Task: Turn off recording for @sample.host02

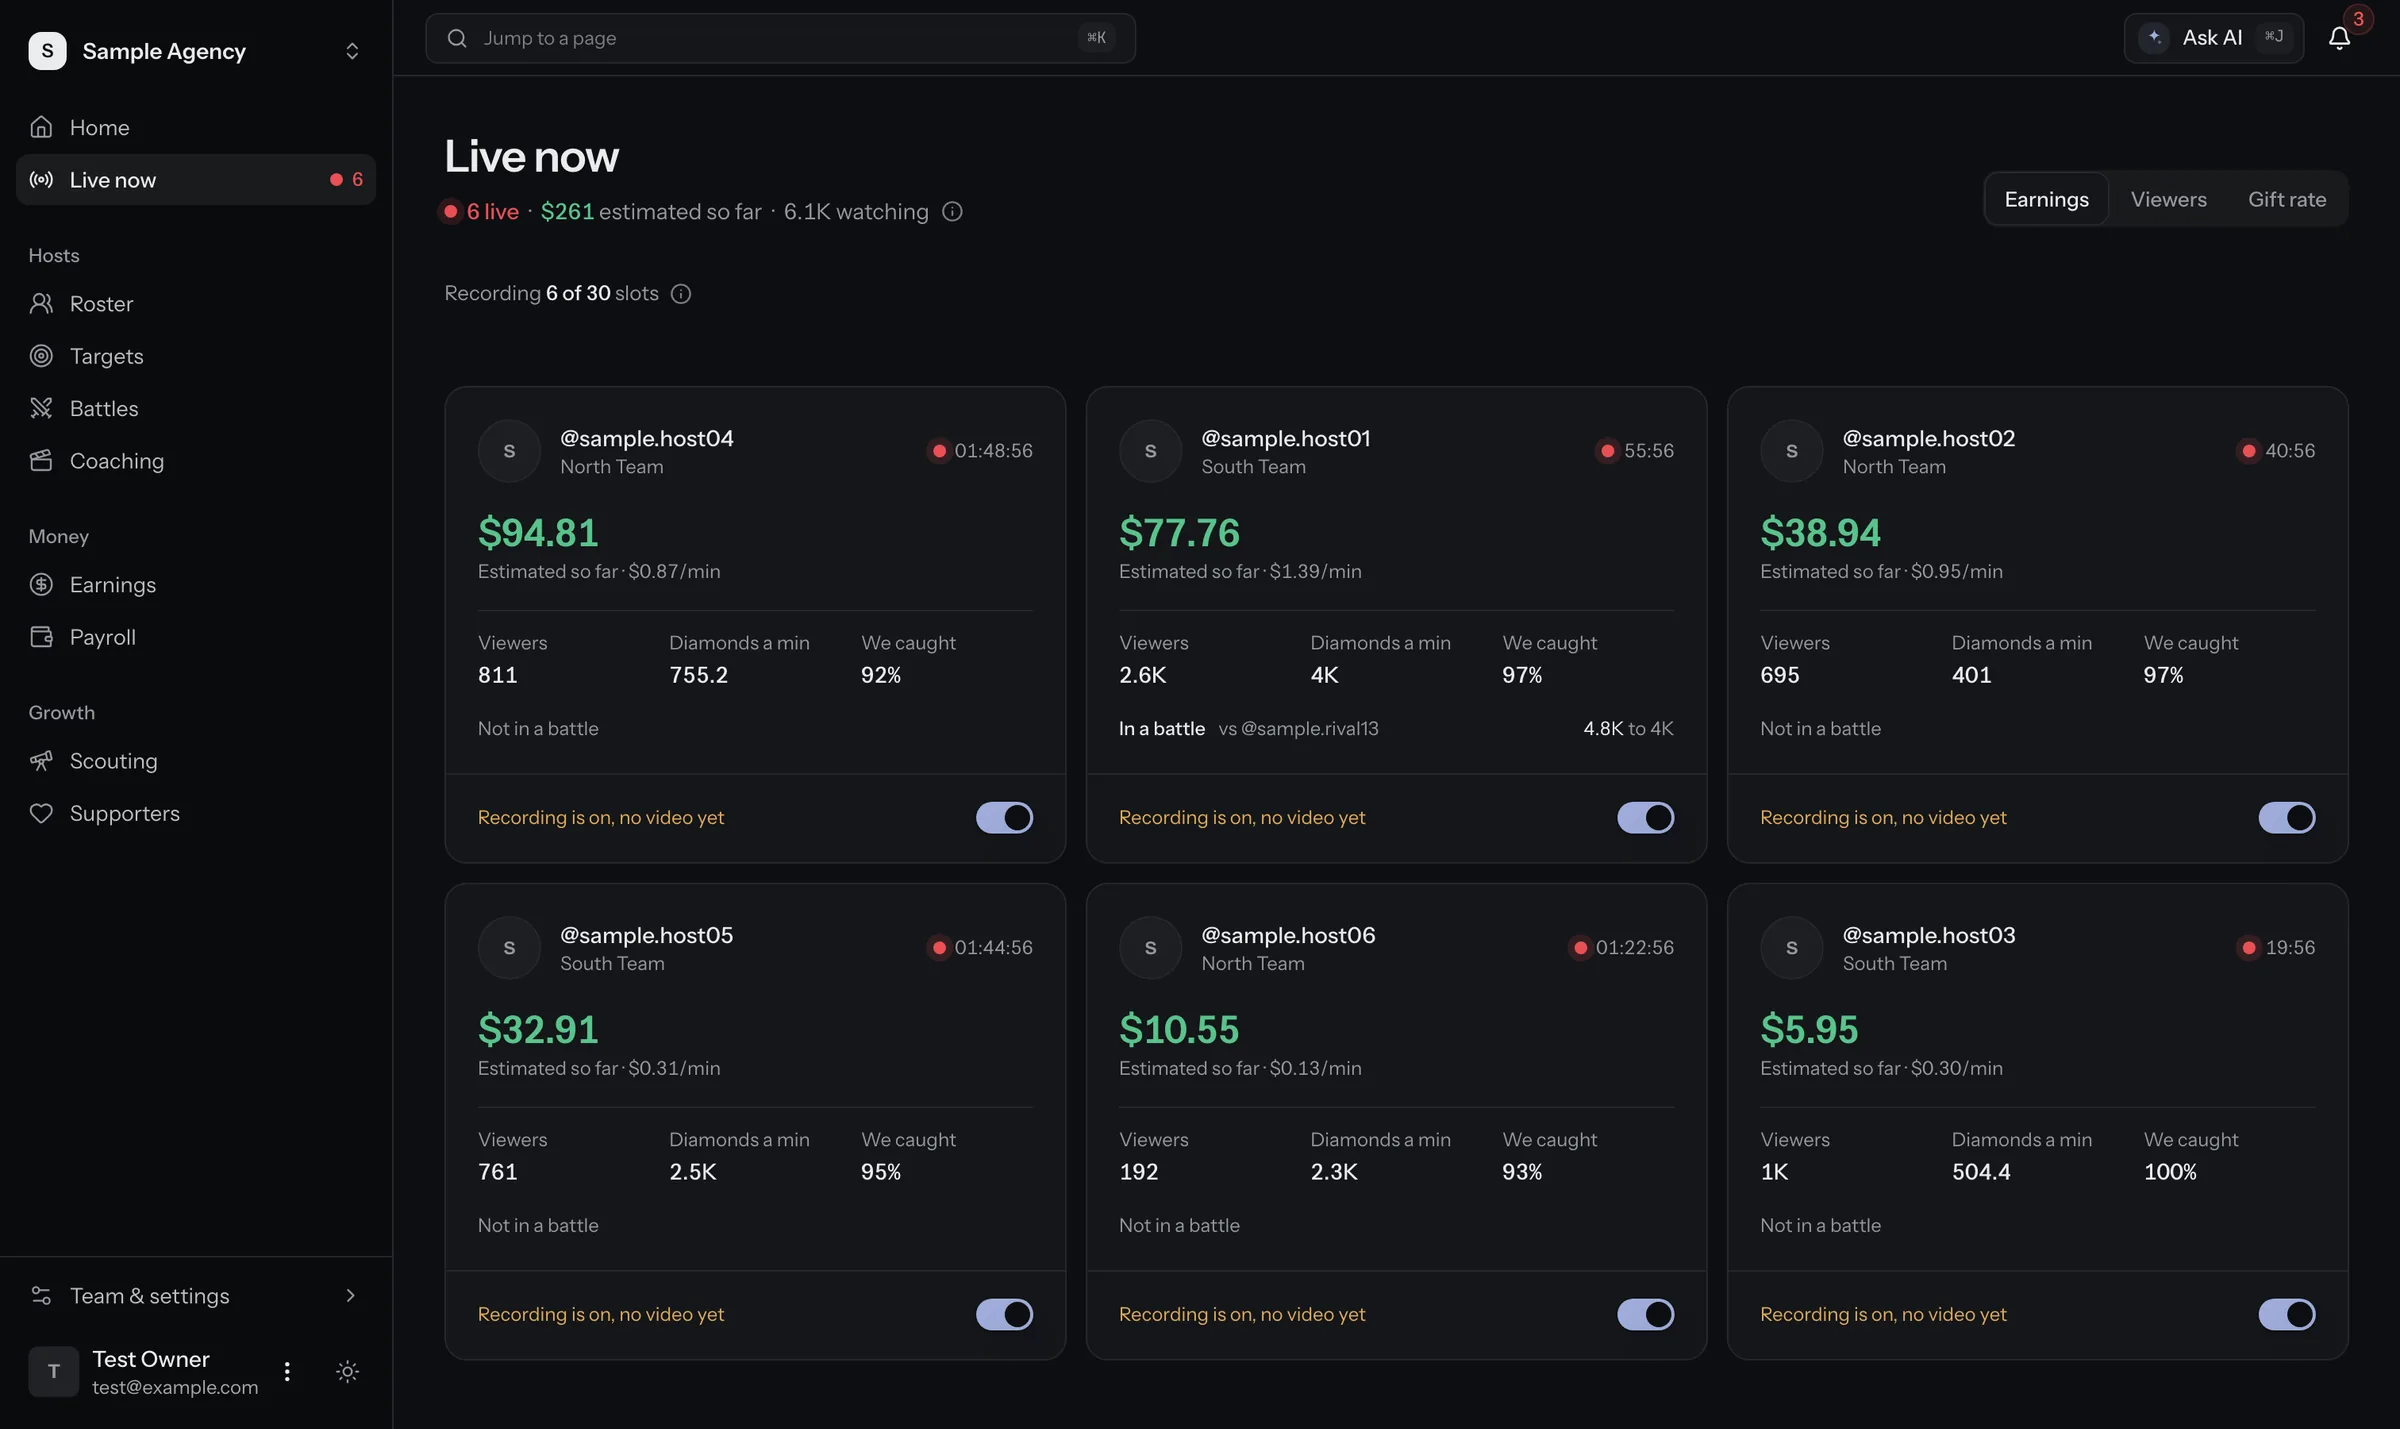Action: tap(2286, 818)
